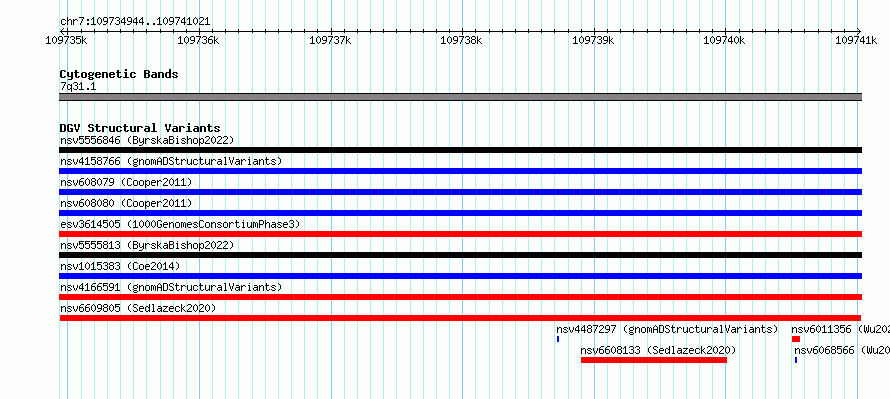Click the blue bar for nsv4158766
The width and height of the screenshot is (890, 399).
460,171
